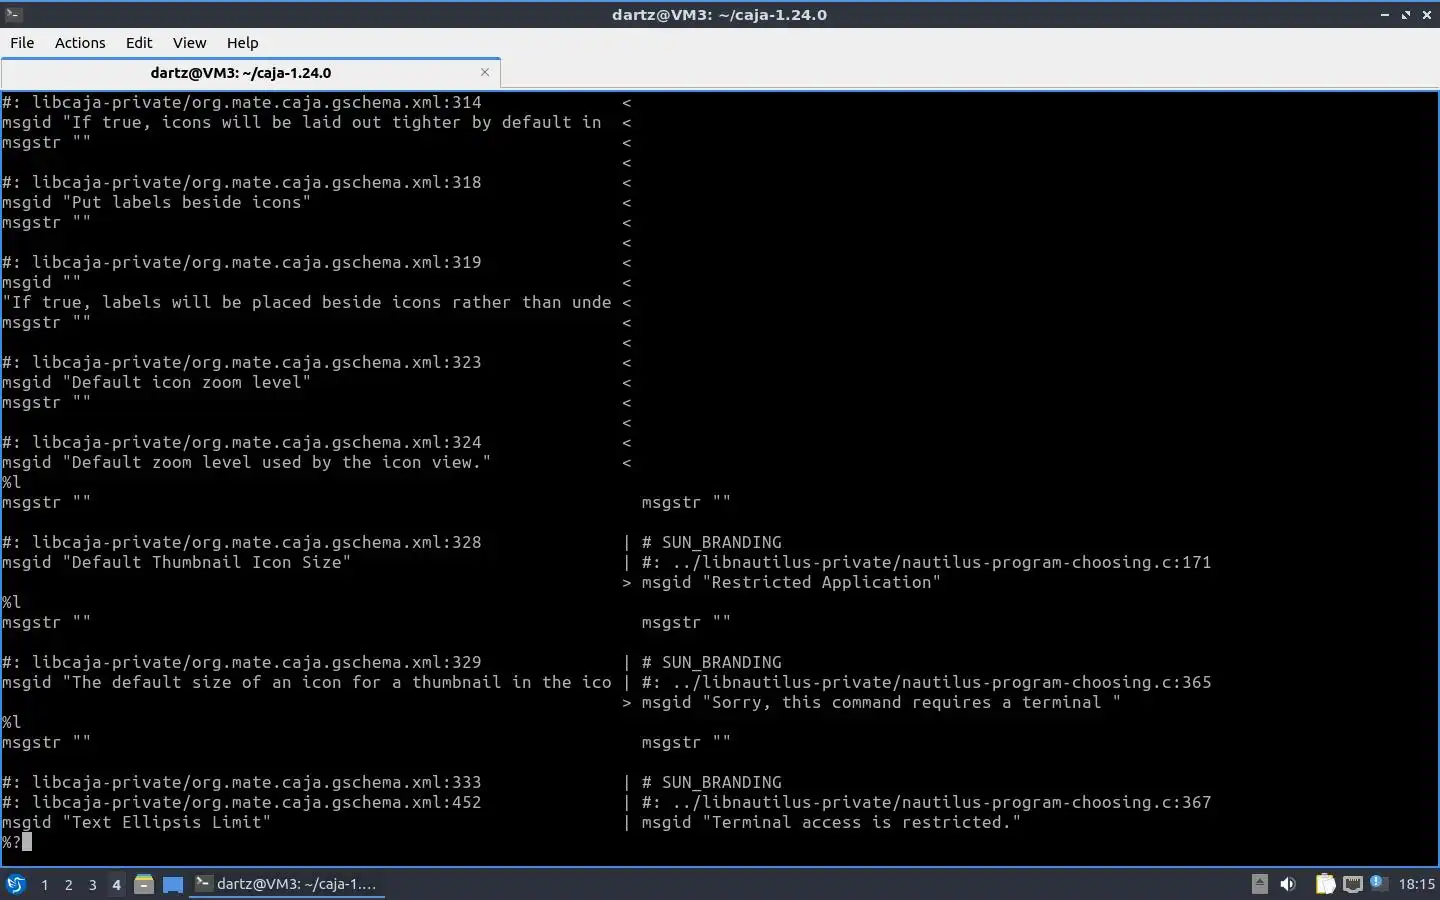The image size is (1440, 900).
Task: Click the line msgid "Default Thumbnail Icon Size"
Action: pyautogui.click(x=177, y=562)
